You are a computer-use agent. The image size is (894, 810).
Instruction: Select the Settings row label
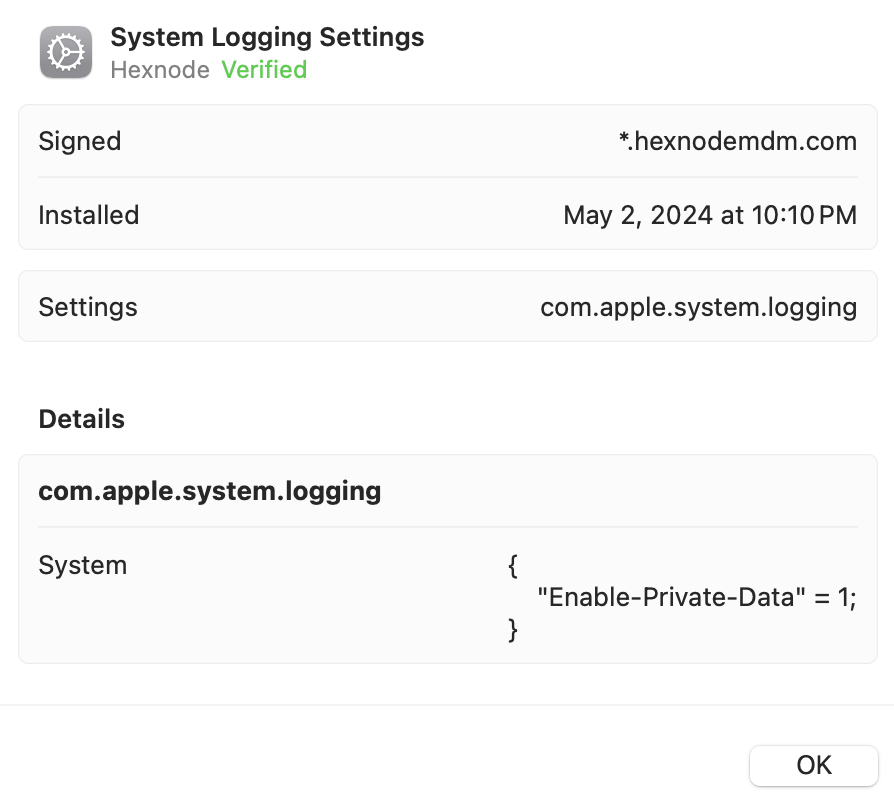click(88, 307)
